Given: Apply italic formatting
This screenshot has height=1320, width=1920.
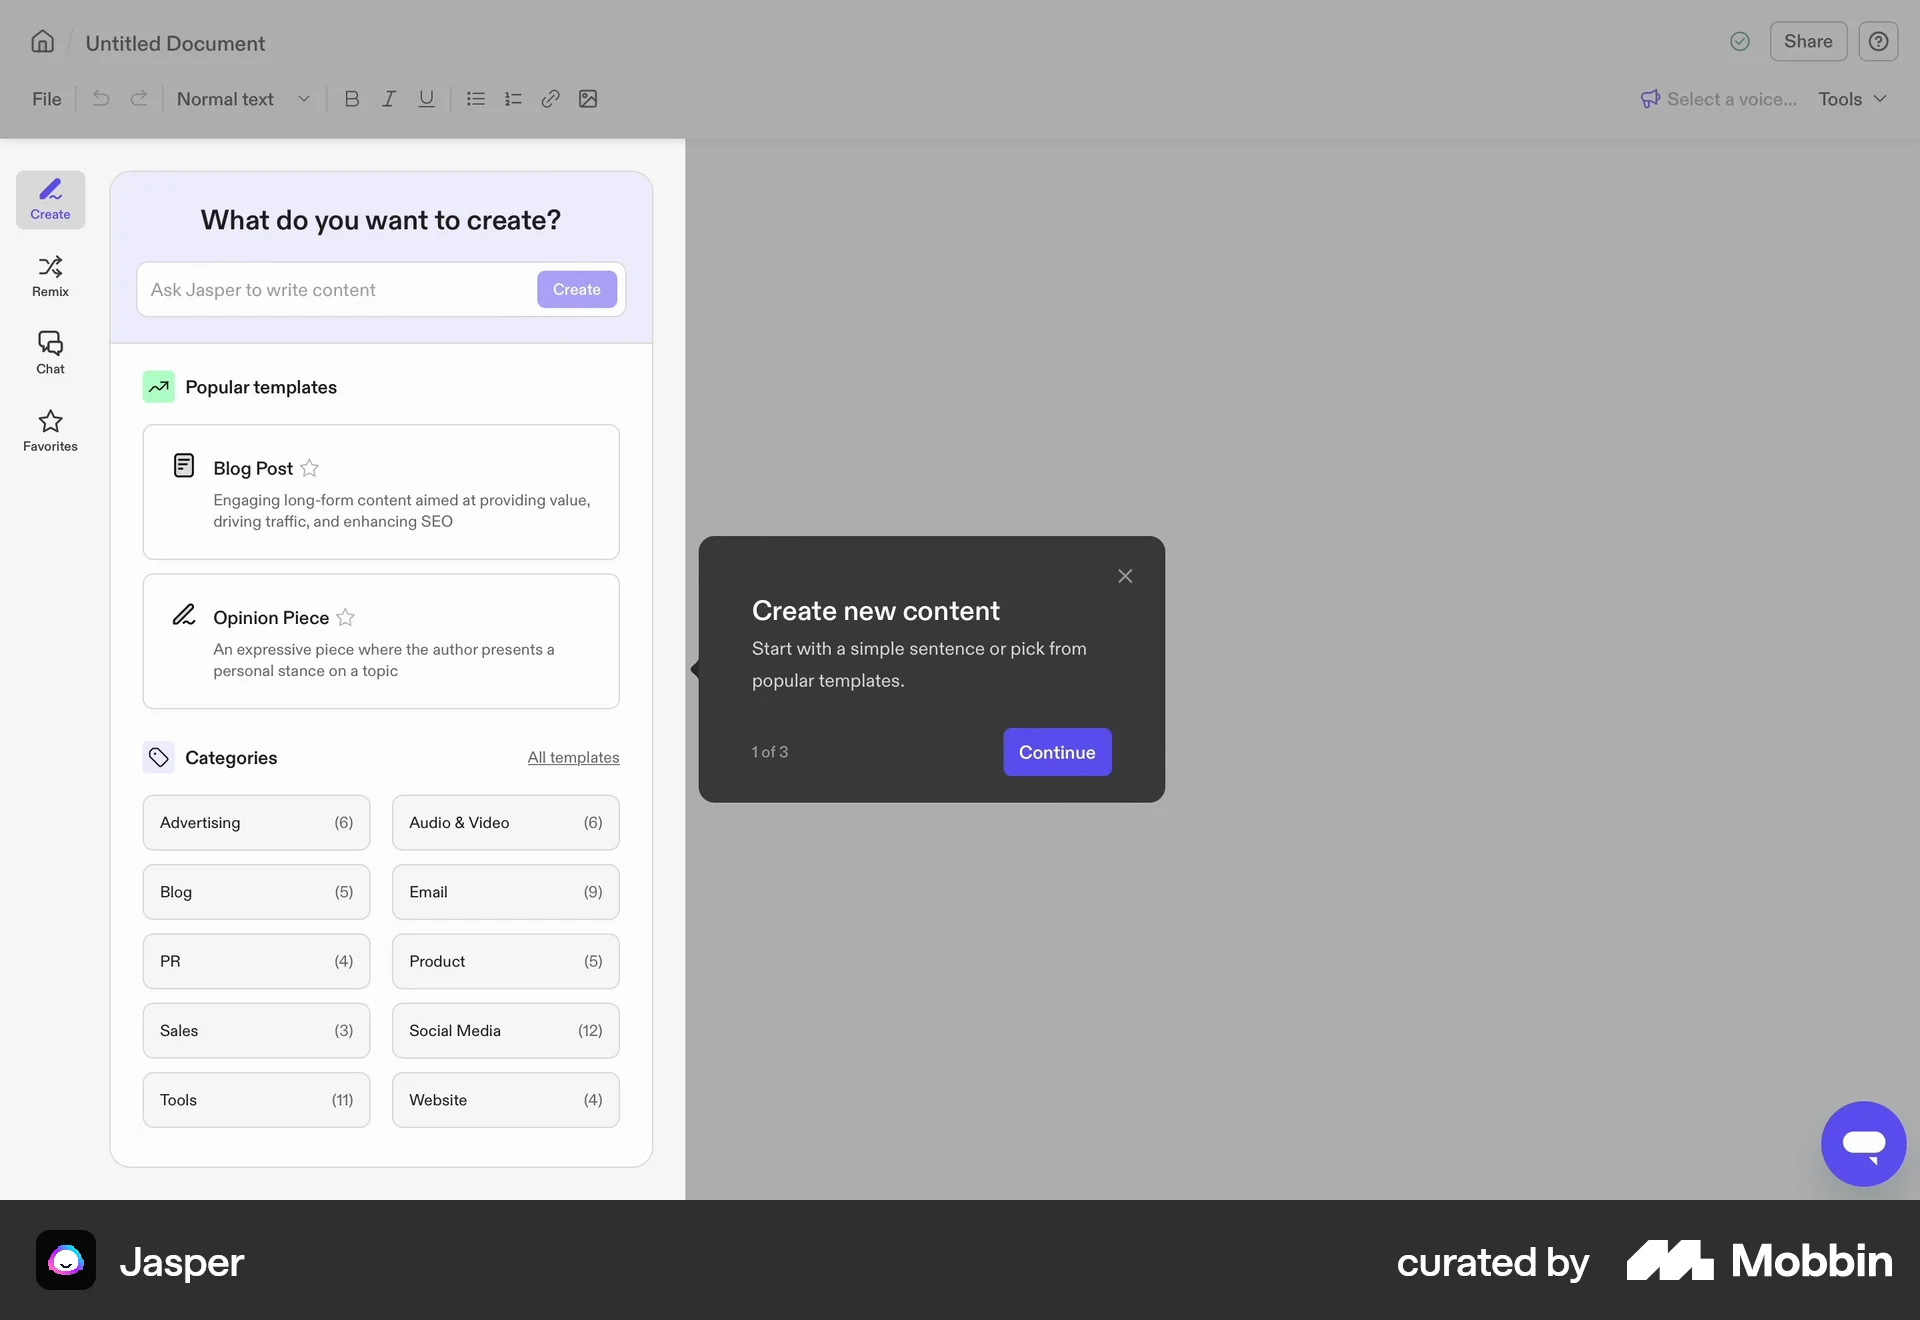Looking at the screenshot, I should click(389, 99).
